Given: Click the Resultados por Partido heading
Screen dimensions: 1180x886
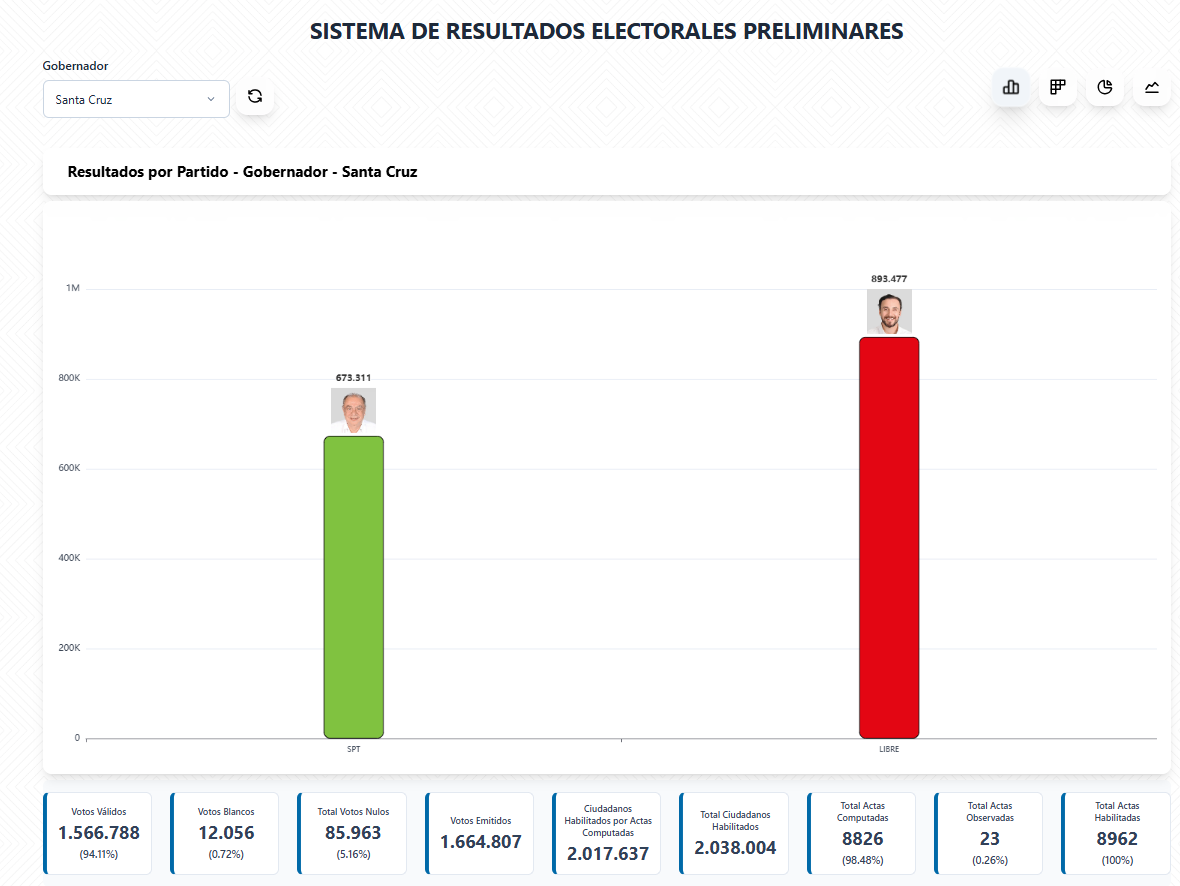Looking at the screenshot, I should 242,172.
